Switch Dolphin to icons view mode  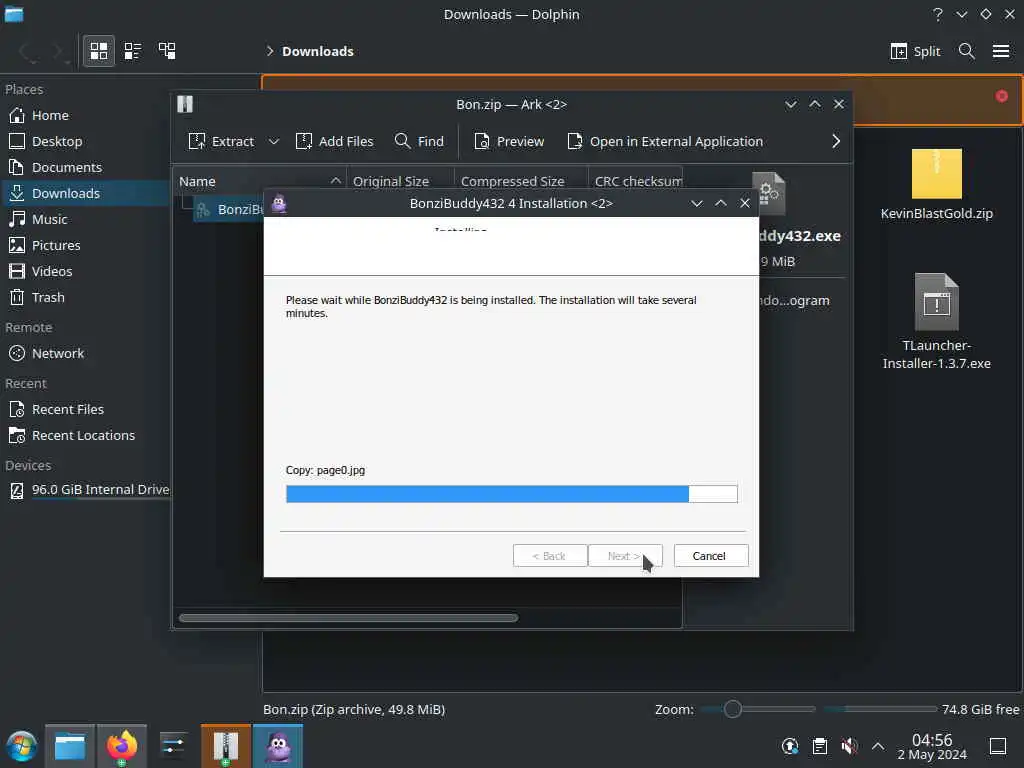99,51
